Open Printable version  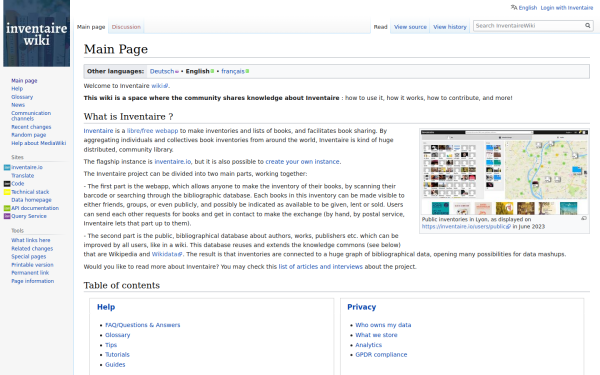(x=32, y=265)
